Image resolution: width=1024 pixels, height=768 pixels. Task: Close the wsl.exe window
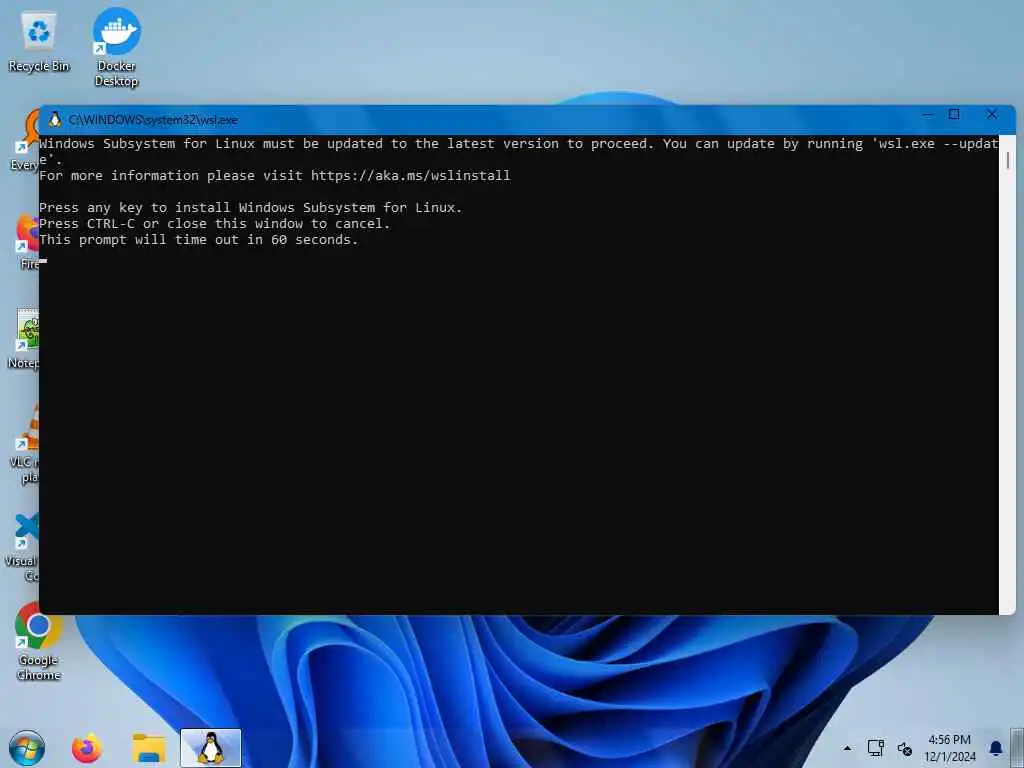[x=992, y=115]
